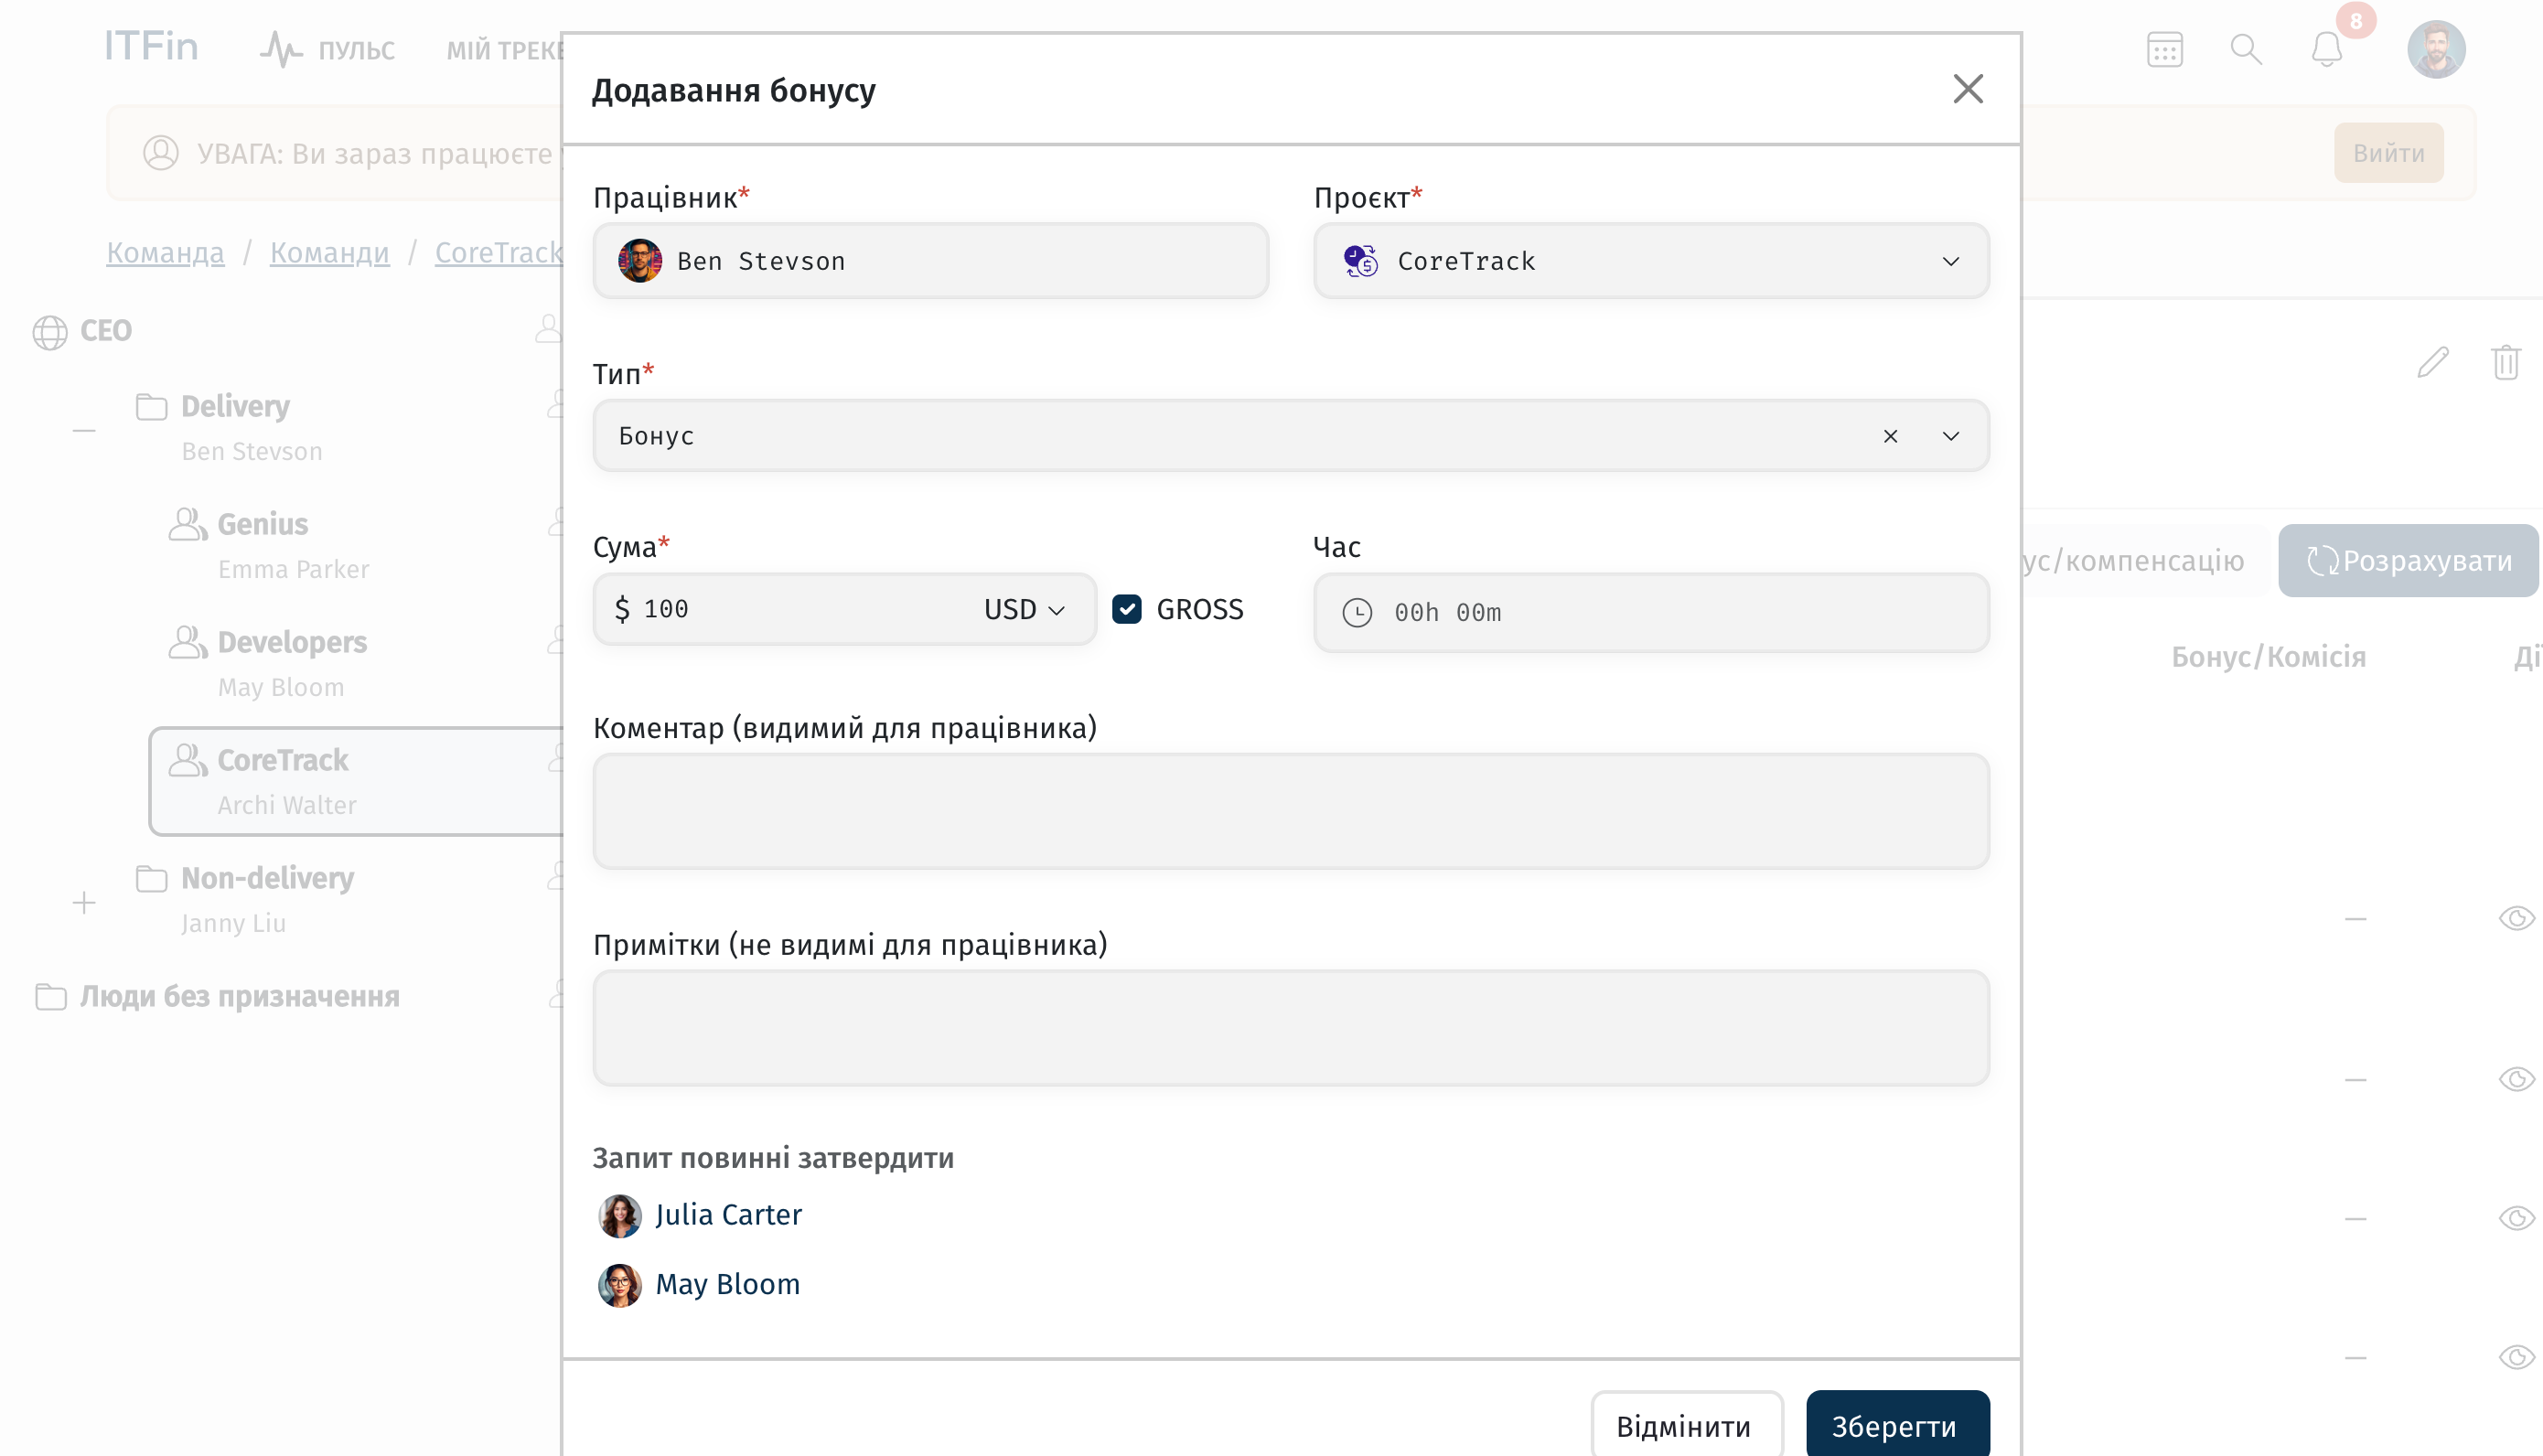Collapse the Delivery tree branch

coord(84,431)
